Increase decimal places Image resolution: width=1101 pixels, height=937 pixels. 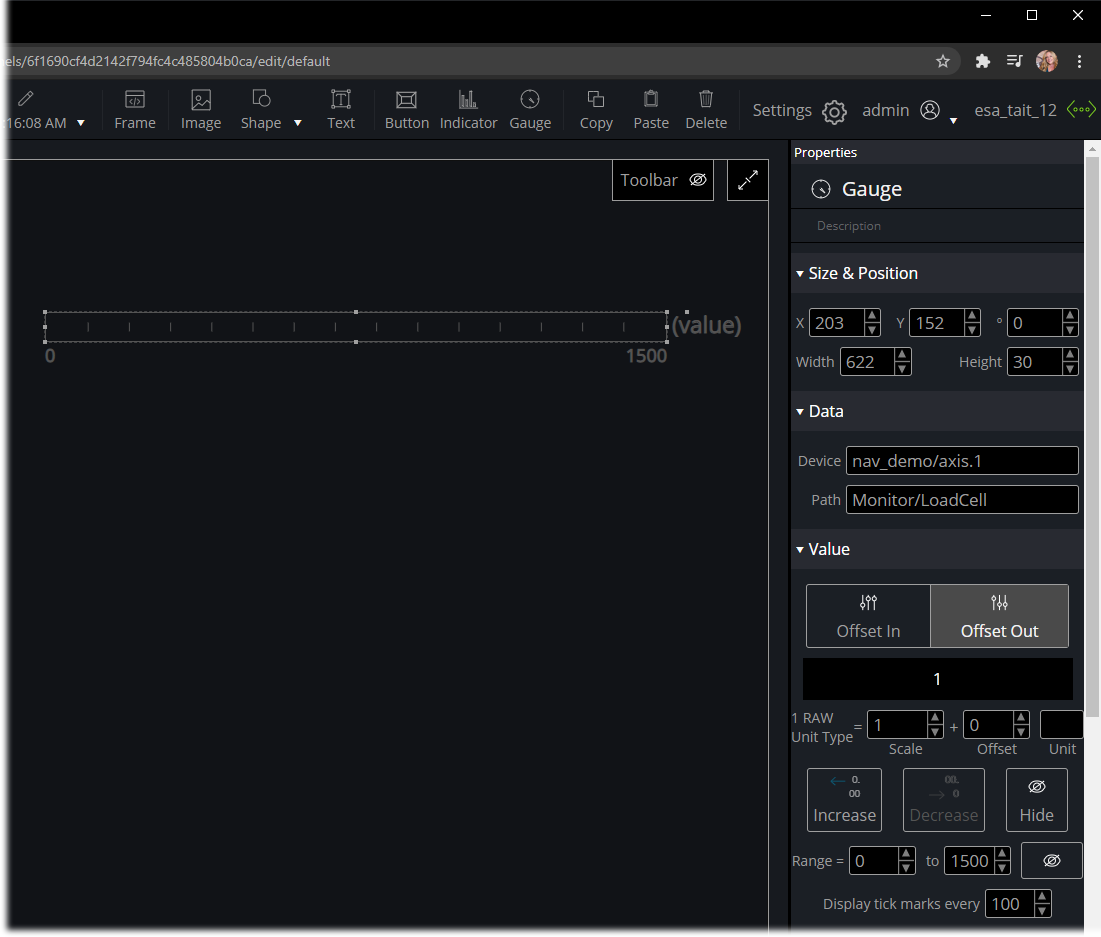tap(844, 800)
